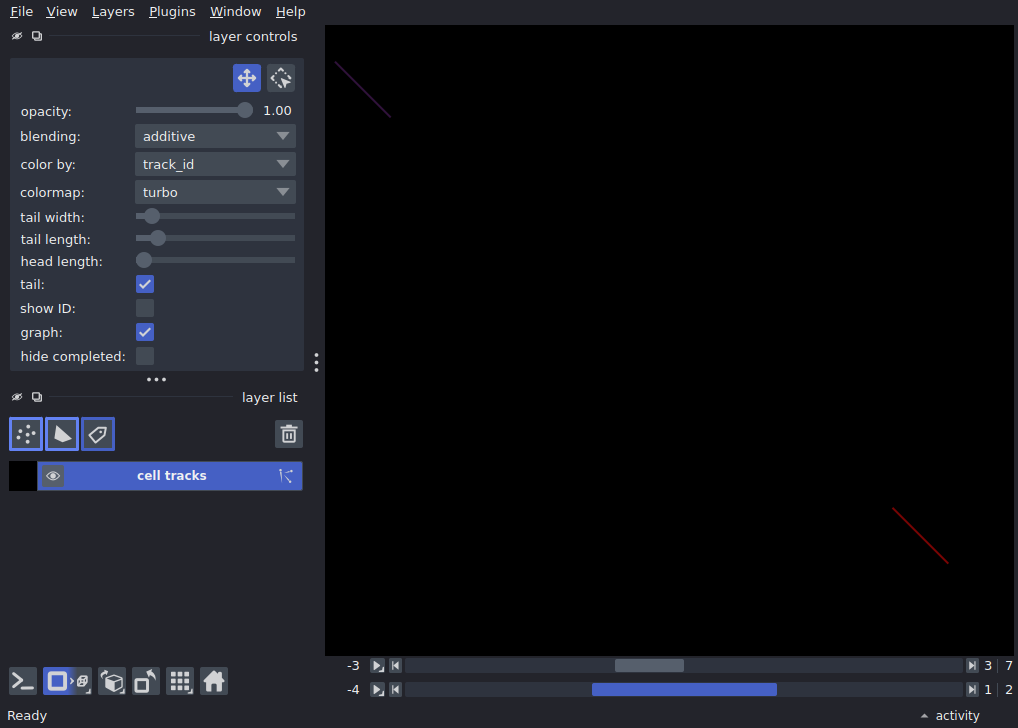Enable the hide completed checkbox
The width and height of the screenshot is (1018, 728).
[x=145, y=357]
